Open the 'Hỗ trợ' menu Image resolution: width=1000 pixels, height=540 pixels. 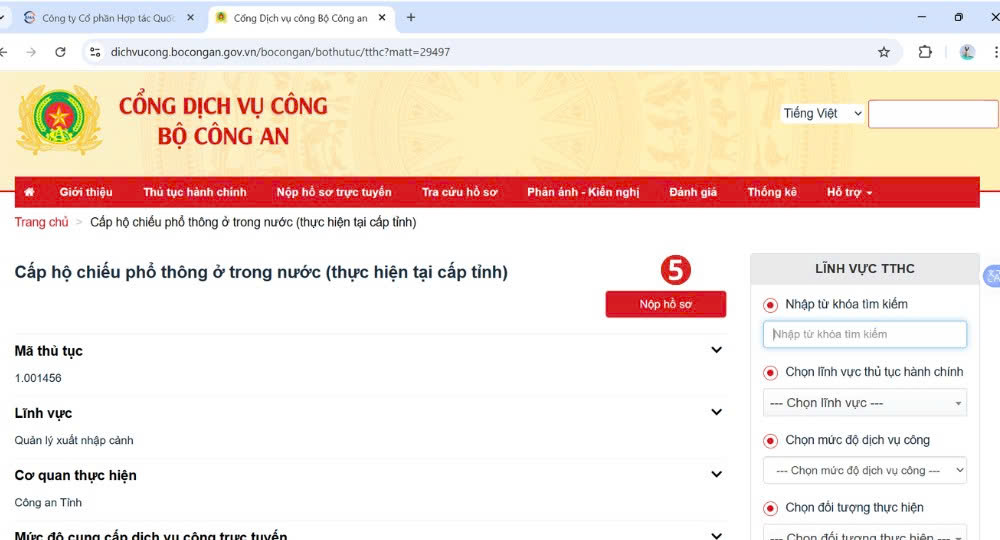pos(849,192)
